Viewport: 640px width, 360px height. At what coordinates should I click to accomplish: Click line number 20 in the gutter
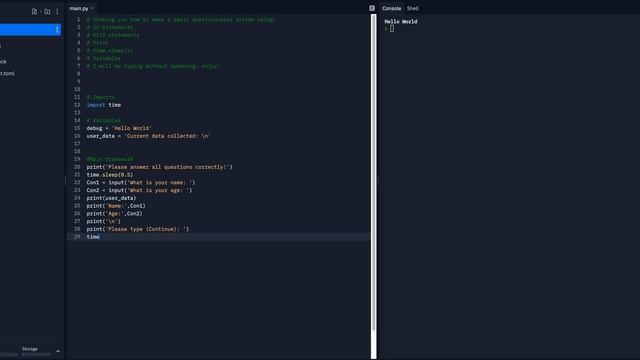tap(77, 167)
